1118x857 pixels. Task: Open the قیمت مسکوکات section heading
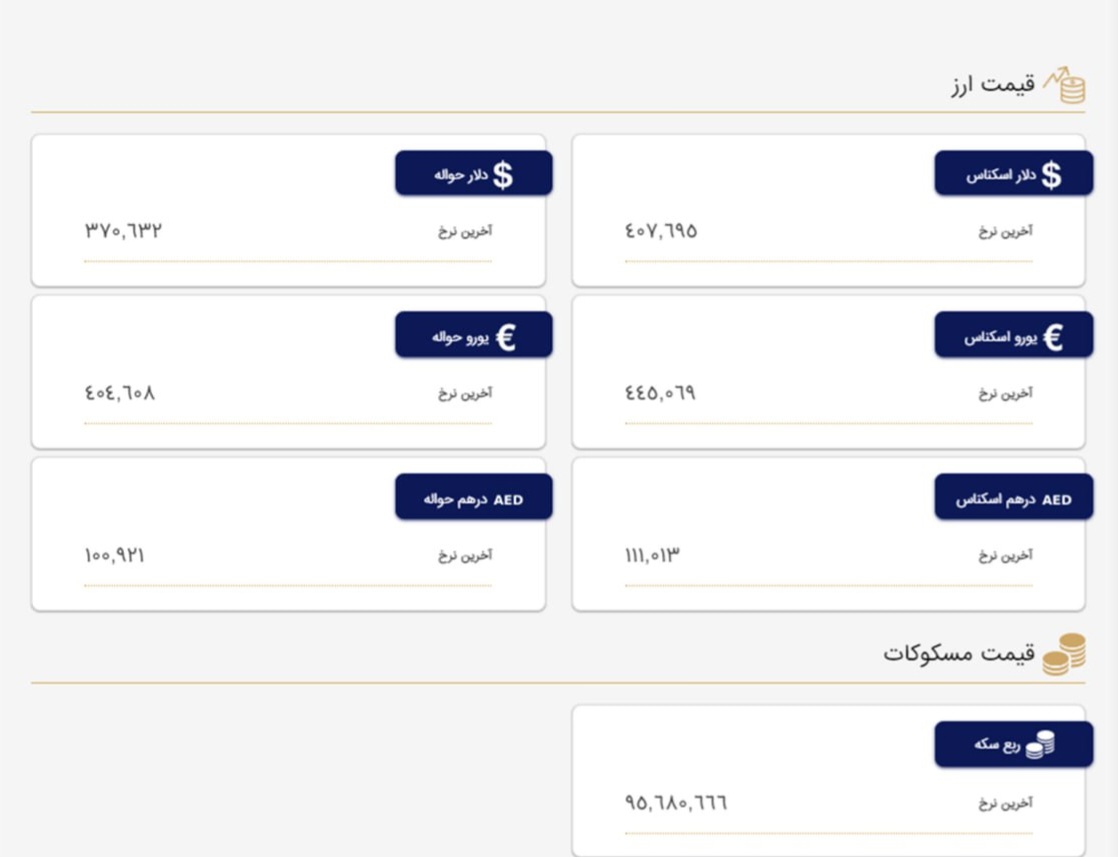[959, 653]
